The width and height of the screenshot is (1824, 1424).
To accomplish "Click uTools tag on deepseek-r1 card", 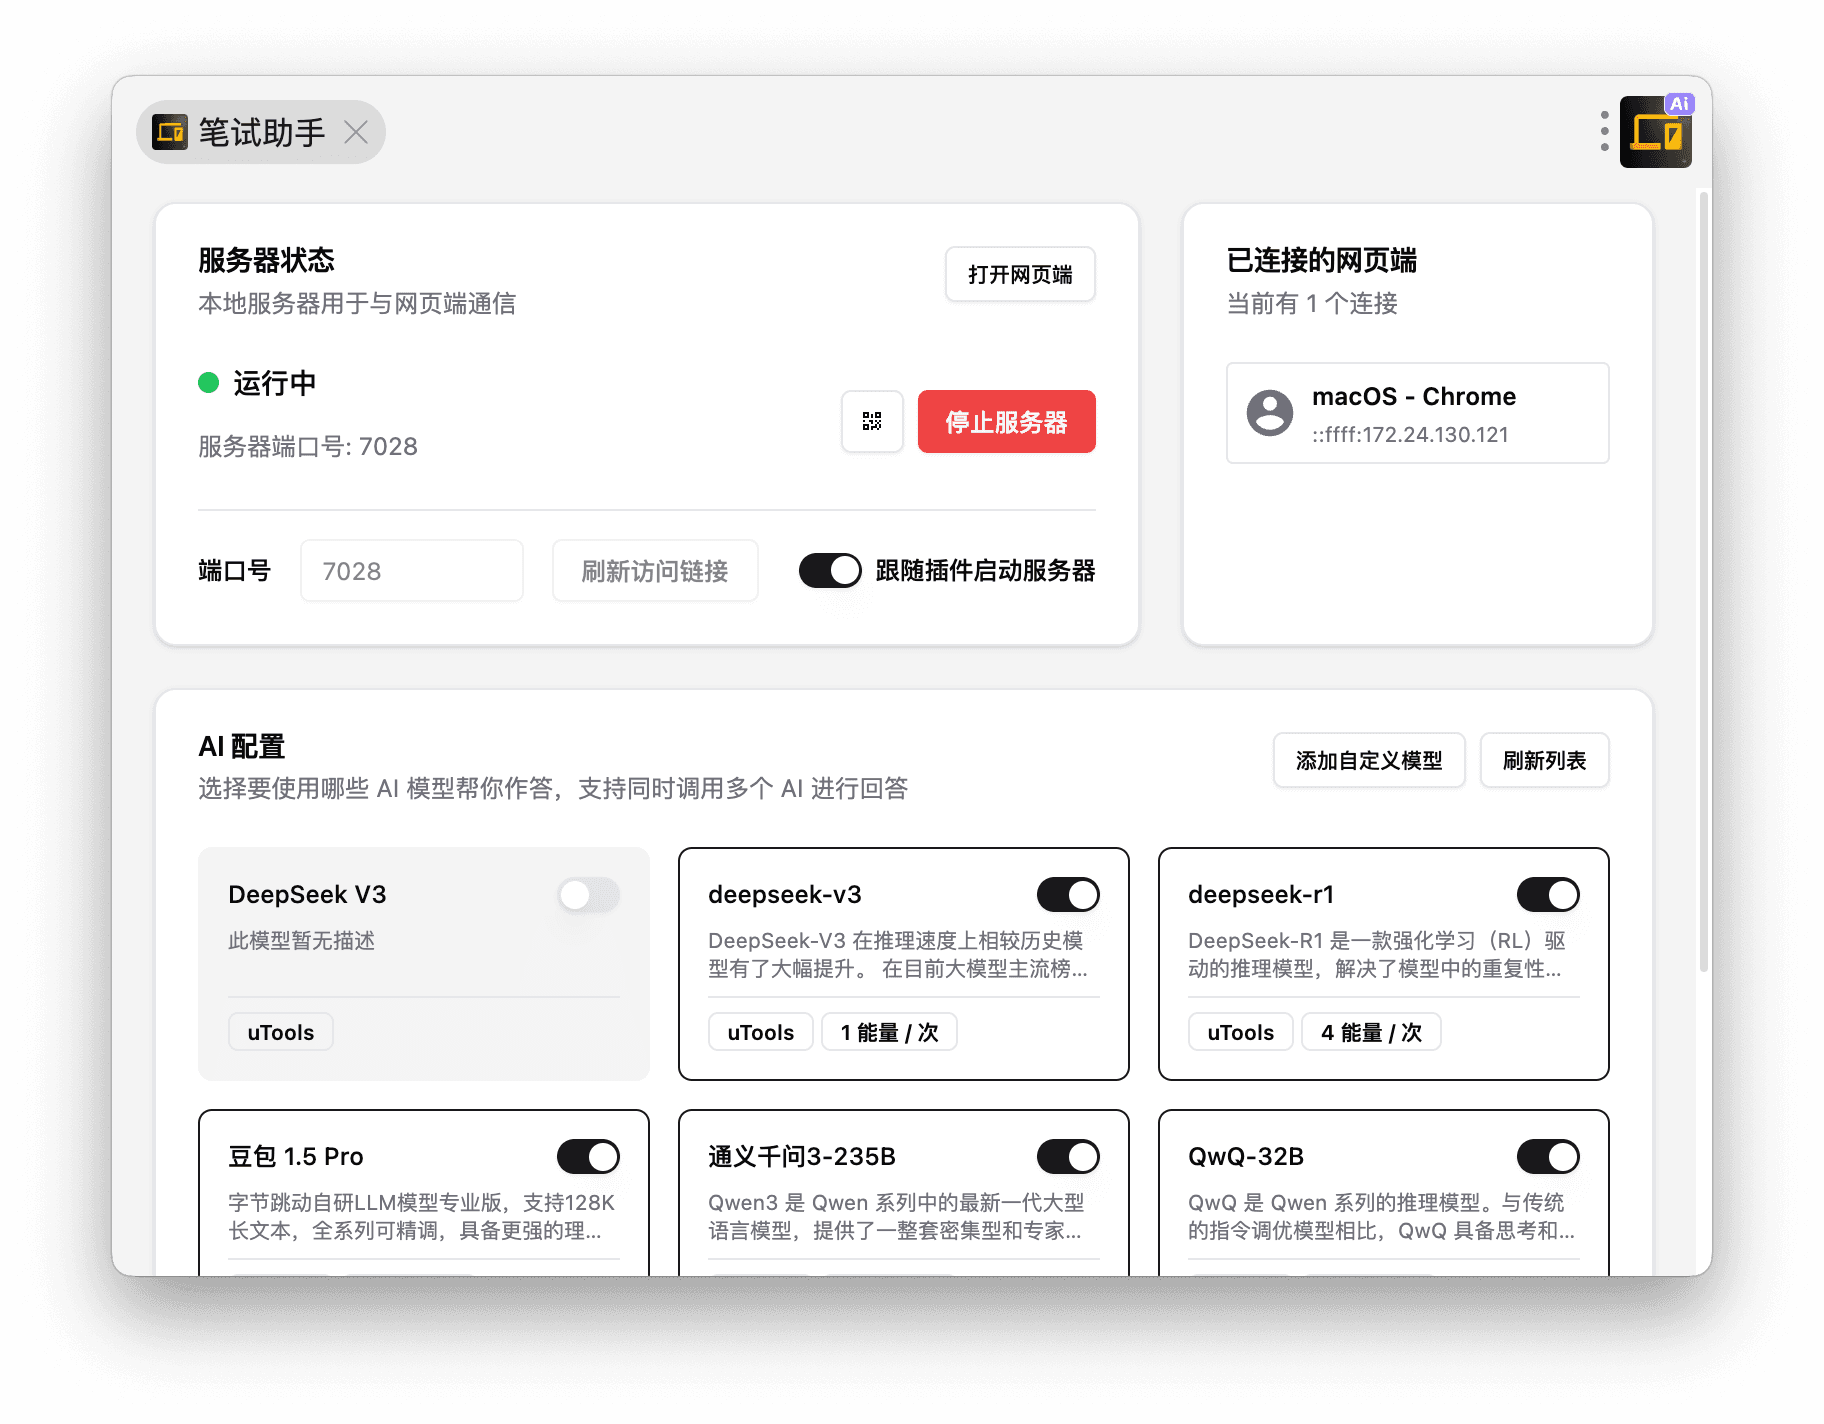I will point(1241,1032).
